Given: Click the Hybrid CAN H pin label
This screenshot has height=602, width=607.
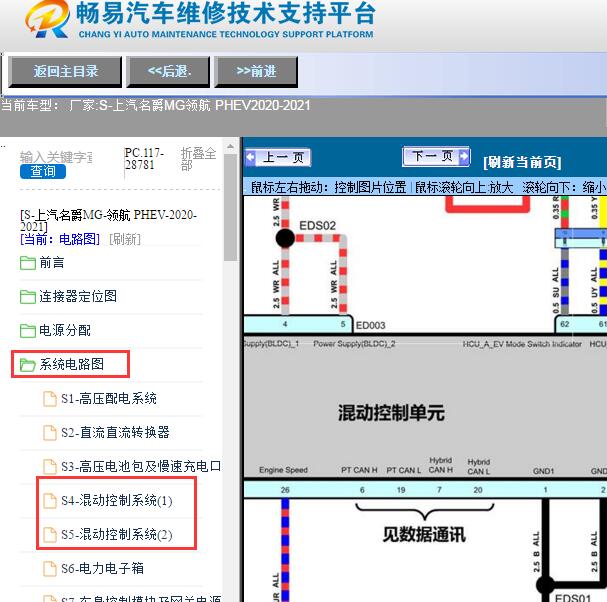Looking at the screenshot, I should (441, 465).
